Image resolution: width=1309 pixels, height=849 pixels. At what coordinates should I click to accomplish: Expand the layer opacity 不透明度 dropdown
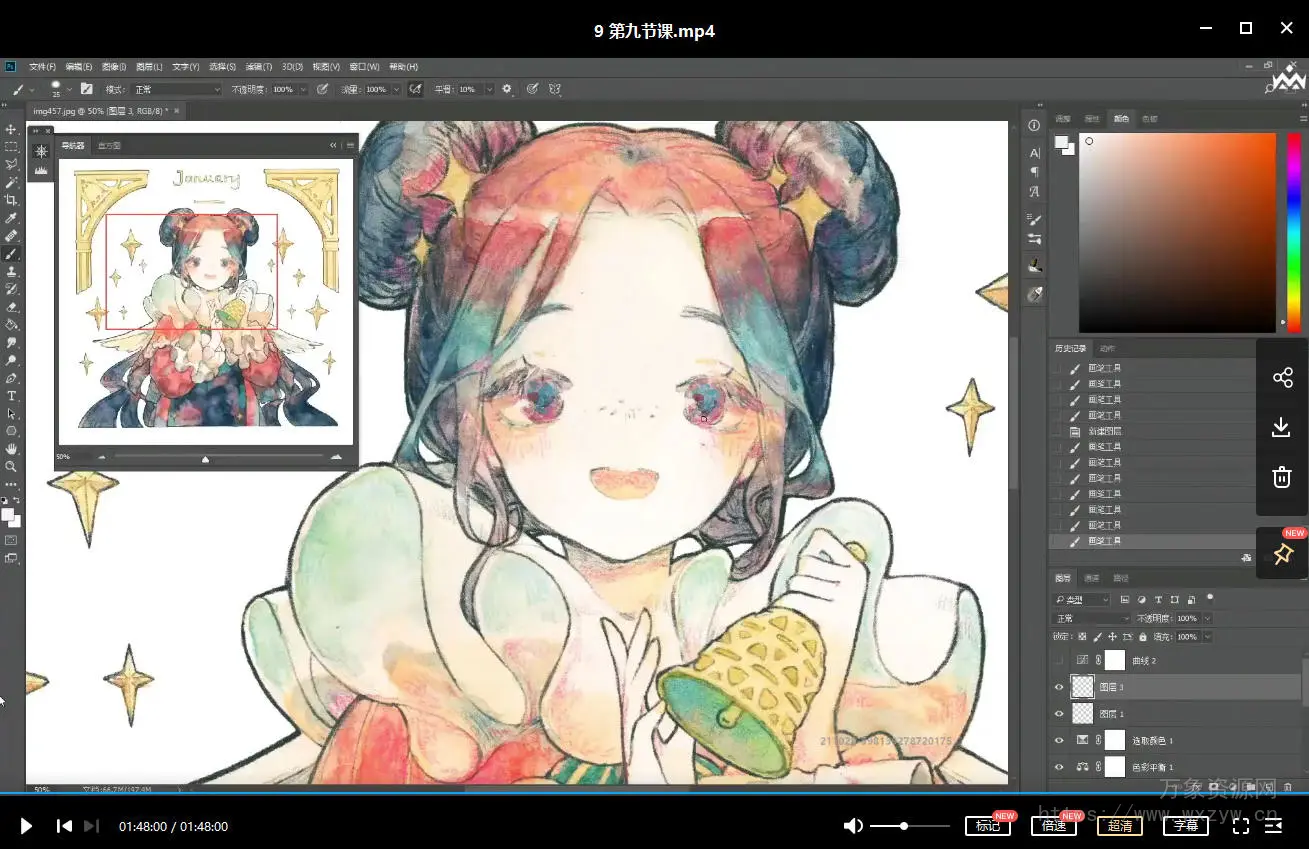click(1207, 619)
